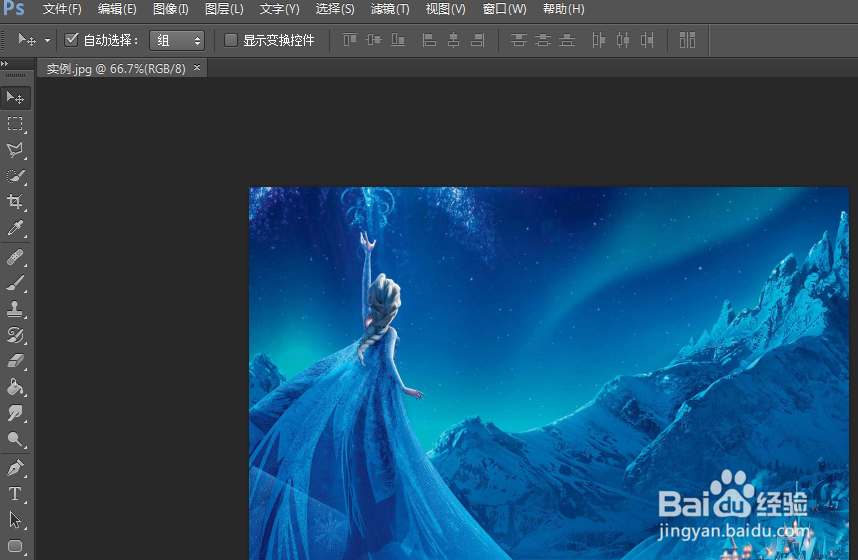Select the Eraser tool
Viewport: 858px width, 560px height.
pyautogui.click(x=15, y=361)
